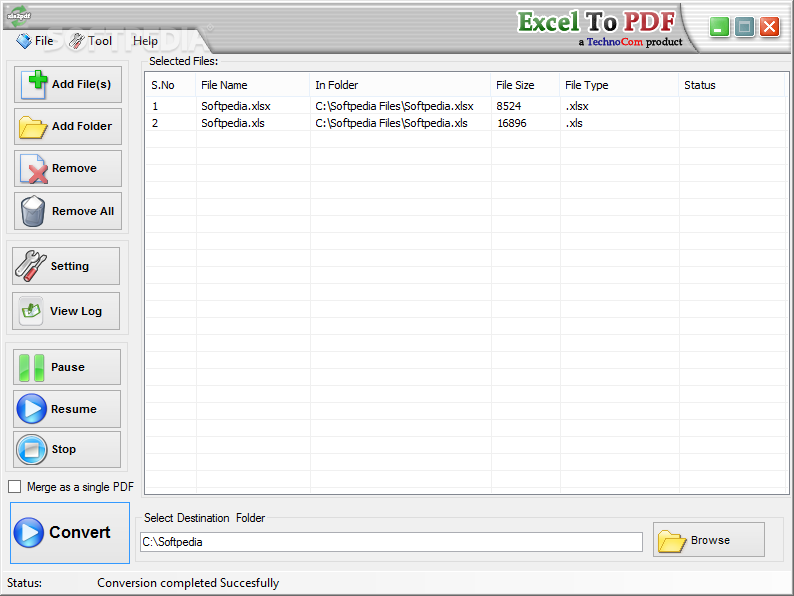The image size is (794, 596).
Task: Click path C:\Softpedia Files\Softpedia.xls
Action: pos(391,123)
